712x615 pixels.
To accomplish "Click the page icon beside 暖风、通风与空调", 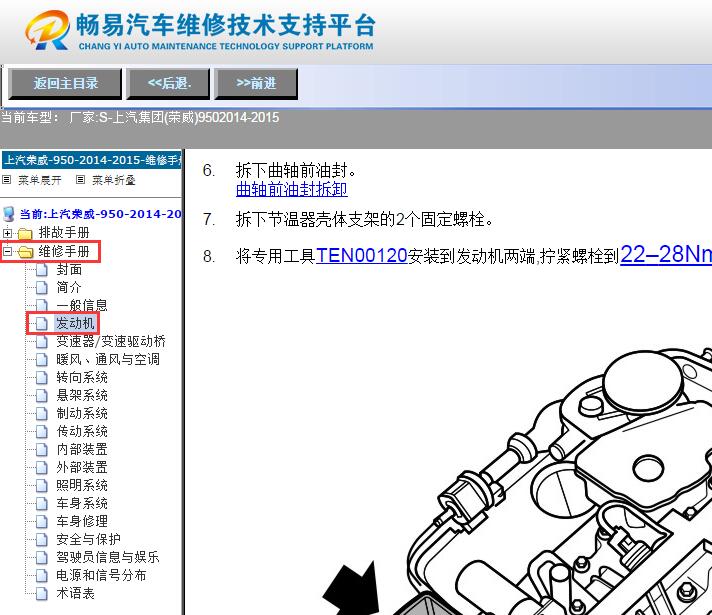I will [x=42, y=360].
